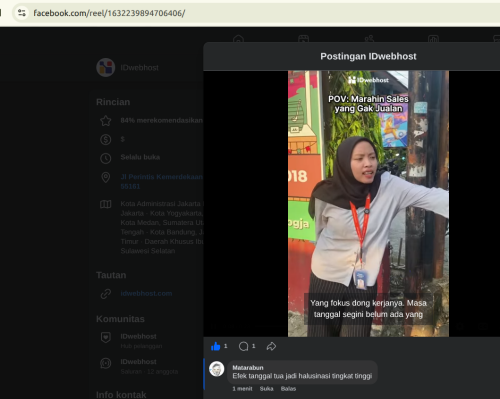Click the 1 menit comment timestamp

point(242,389)
